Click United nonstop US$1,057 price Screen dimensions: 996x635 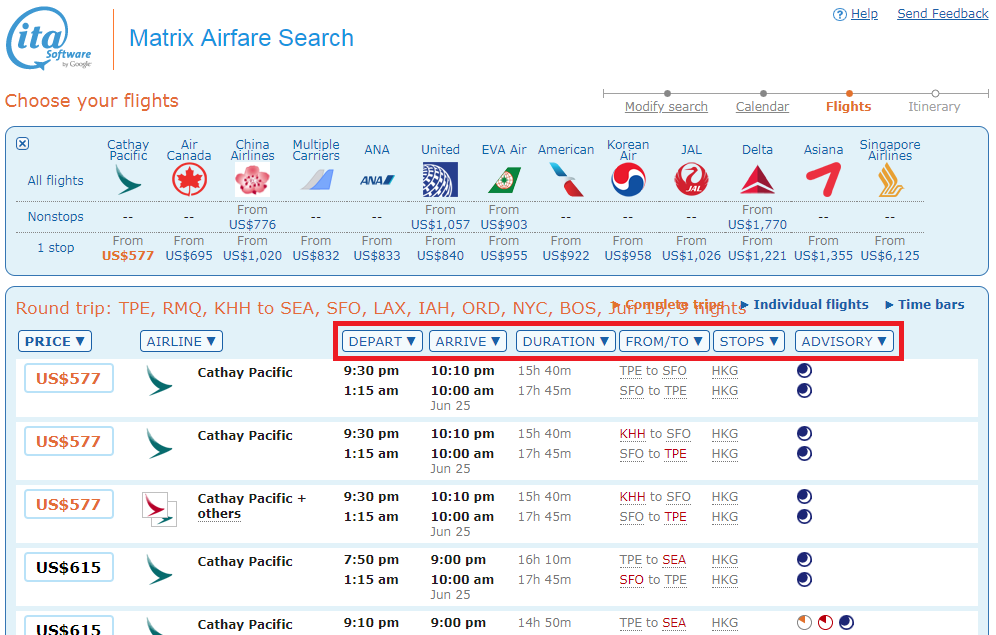(440, 224)
